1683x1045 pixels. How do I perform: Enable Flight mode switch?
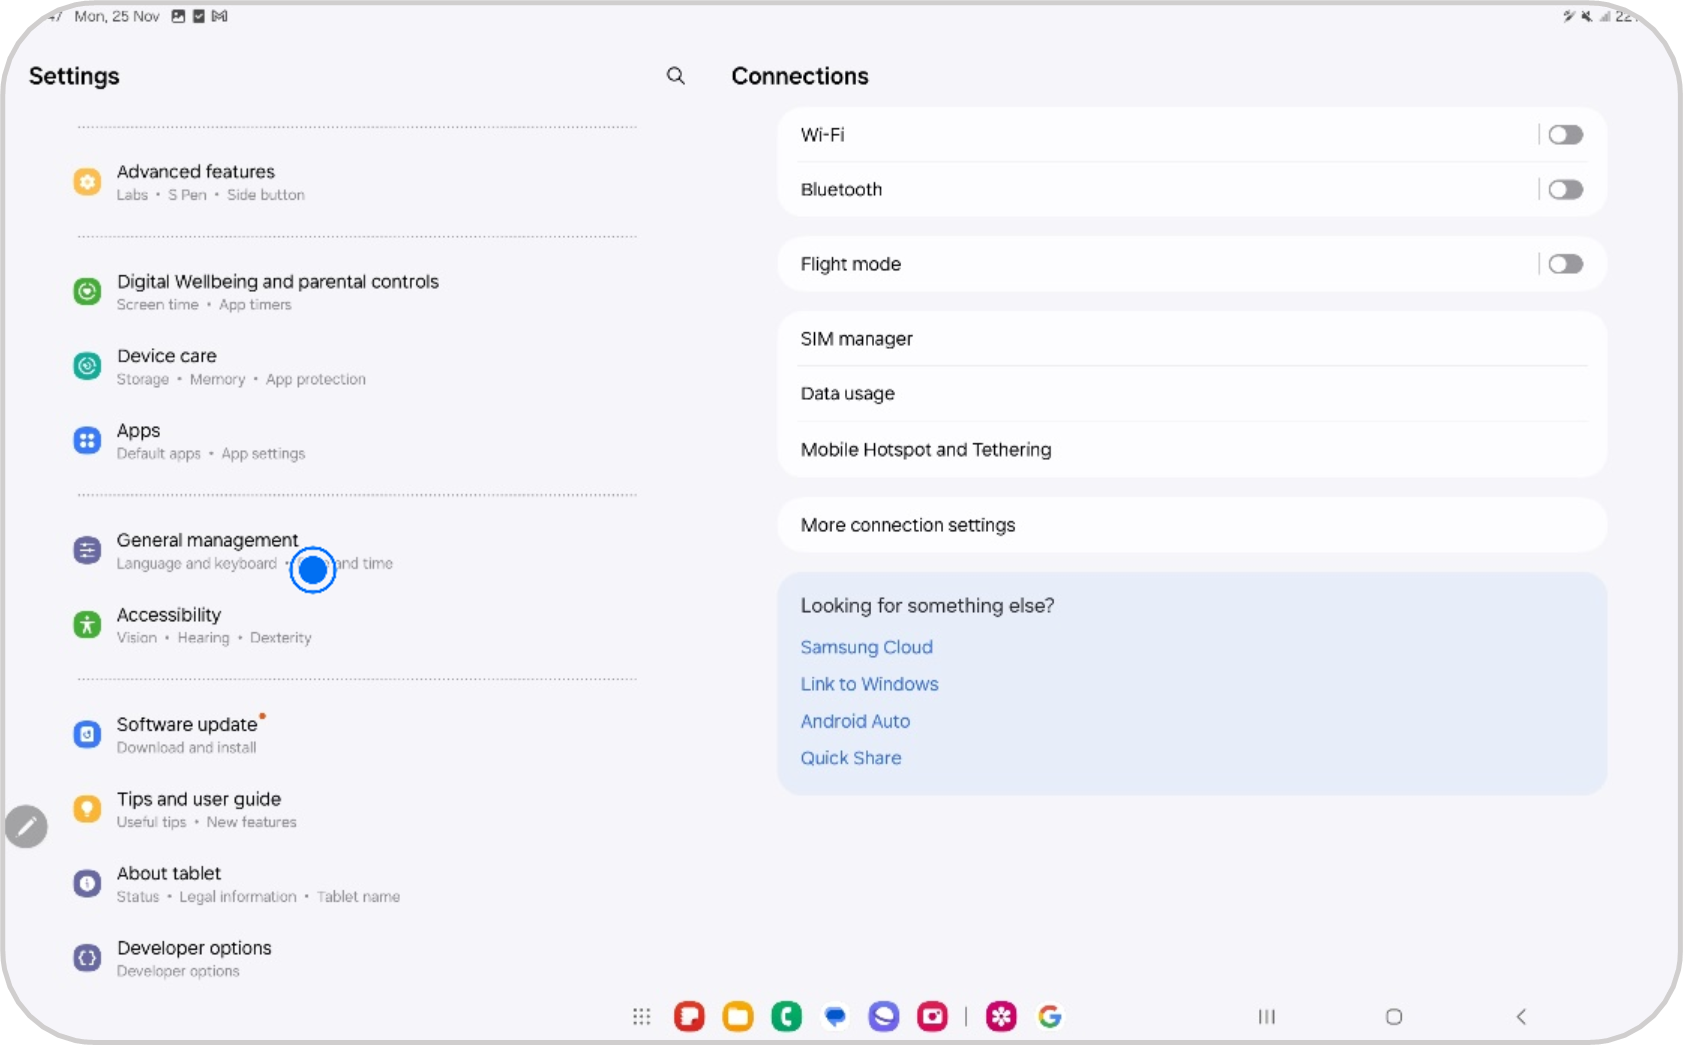click(x=1565, y=264)
